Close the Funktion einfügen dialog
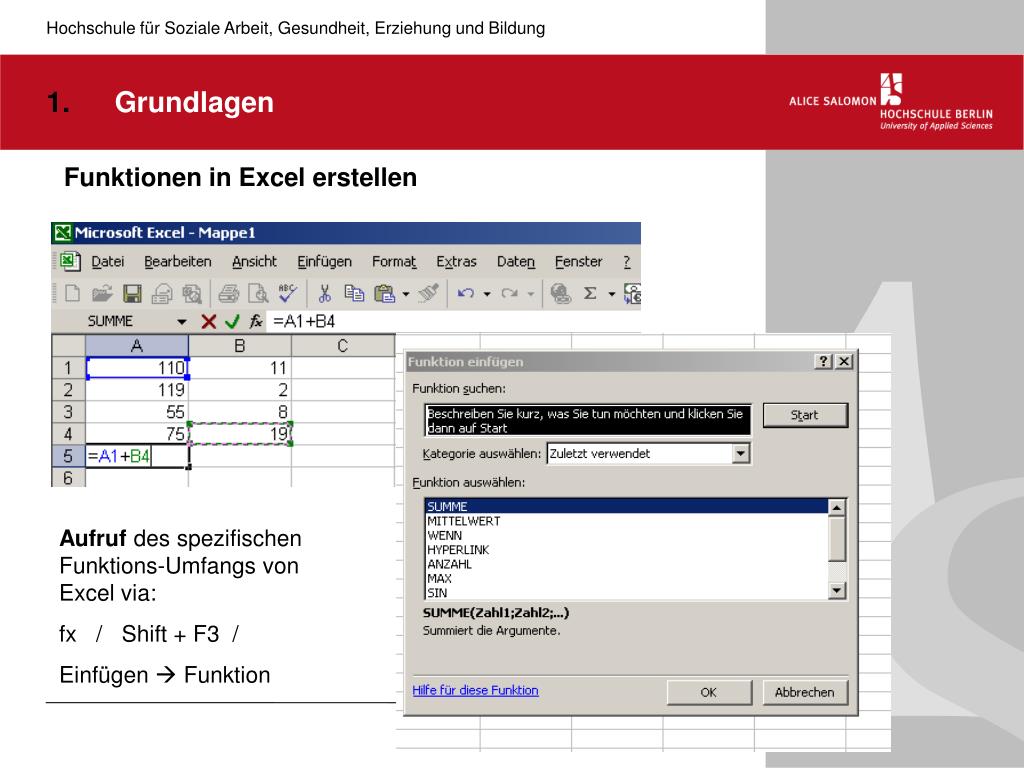This screenshot has width=1024, height=768. [844, 361]
